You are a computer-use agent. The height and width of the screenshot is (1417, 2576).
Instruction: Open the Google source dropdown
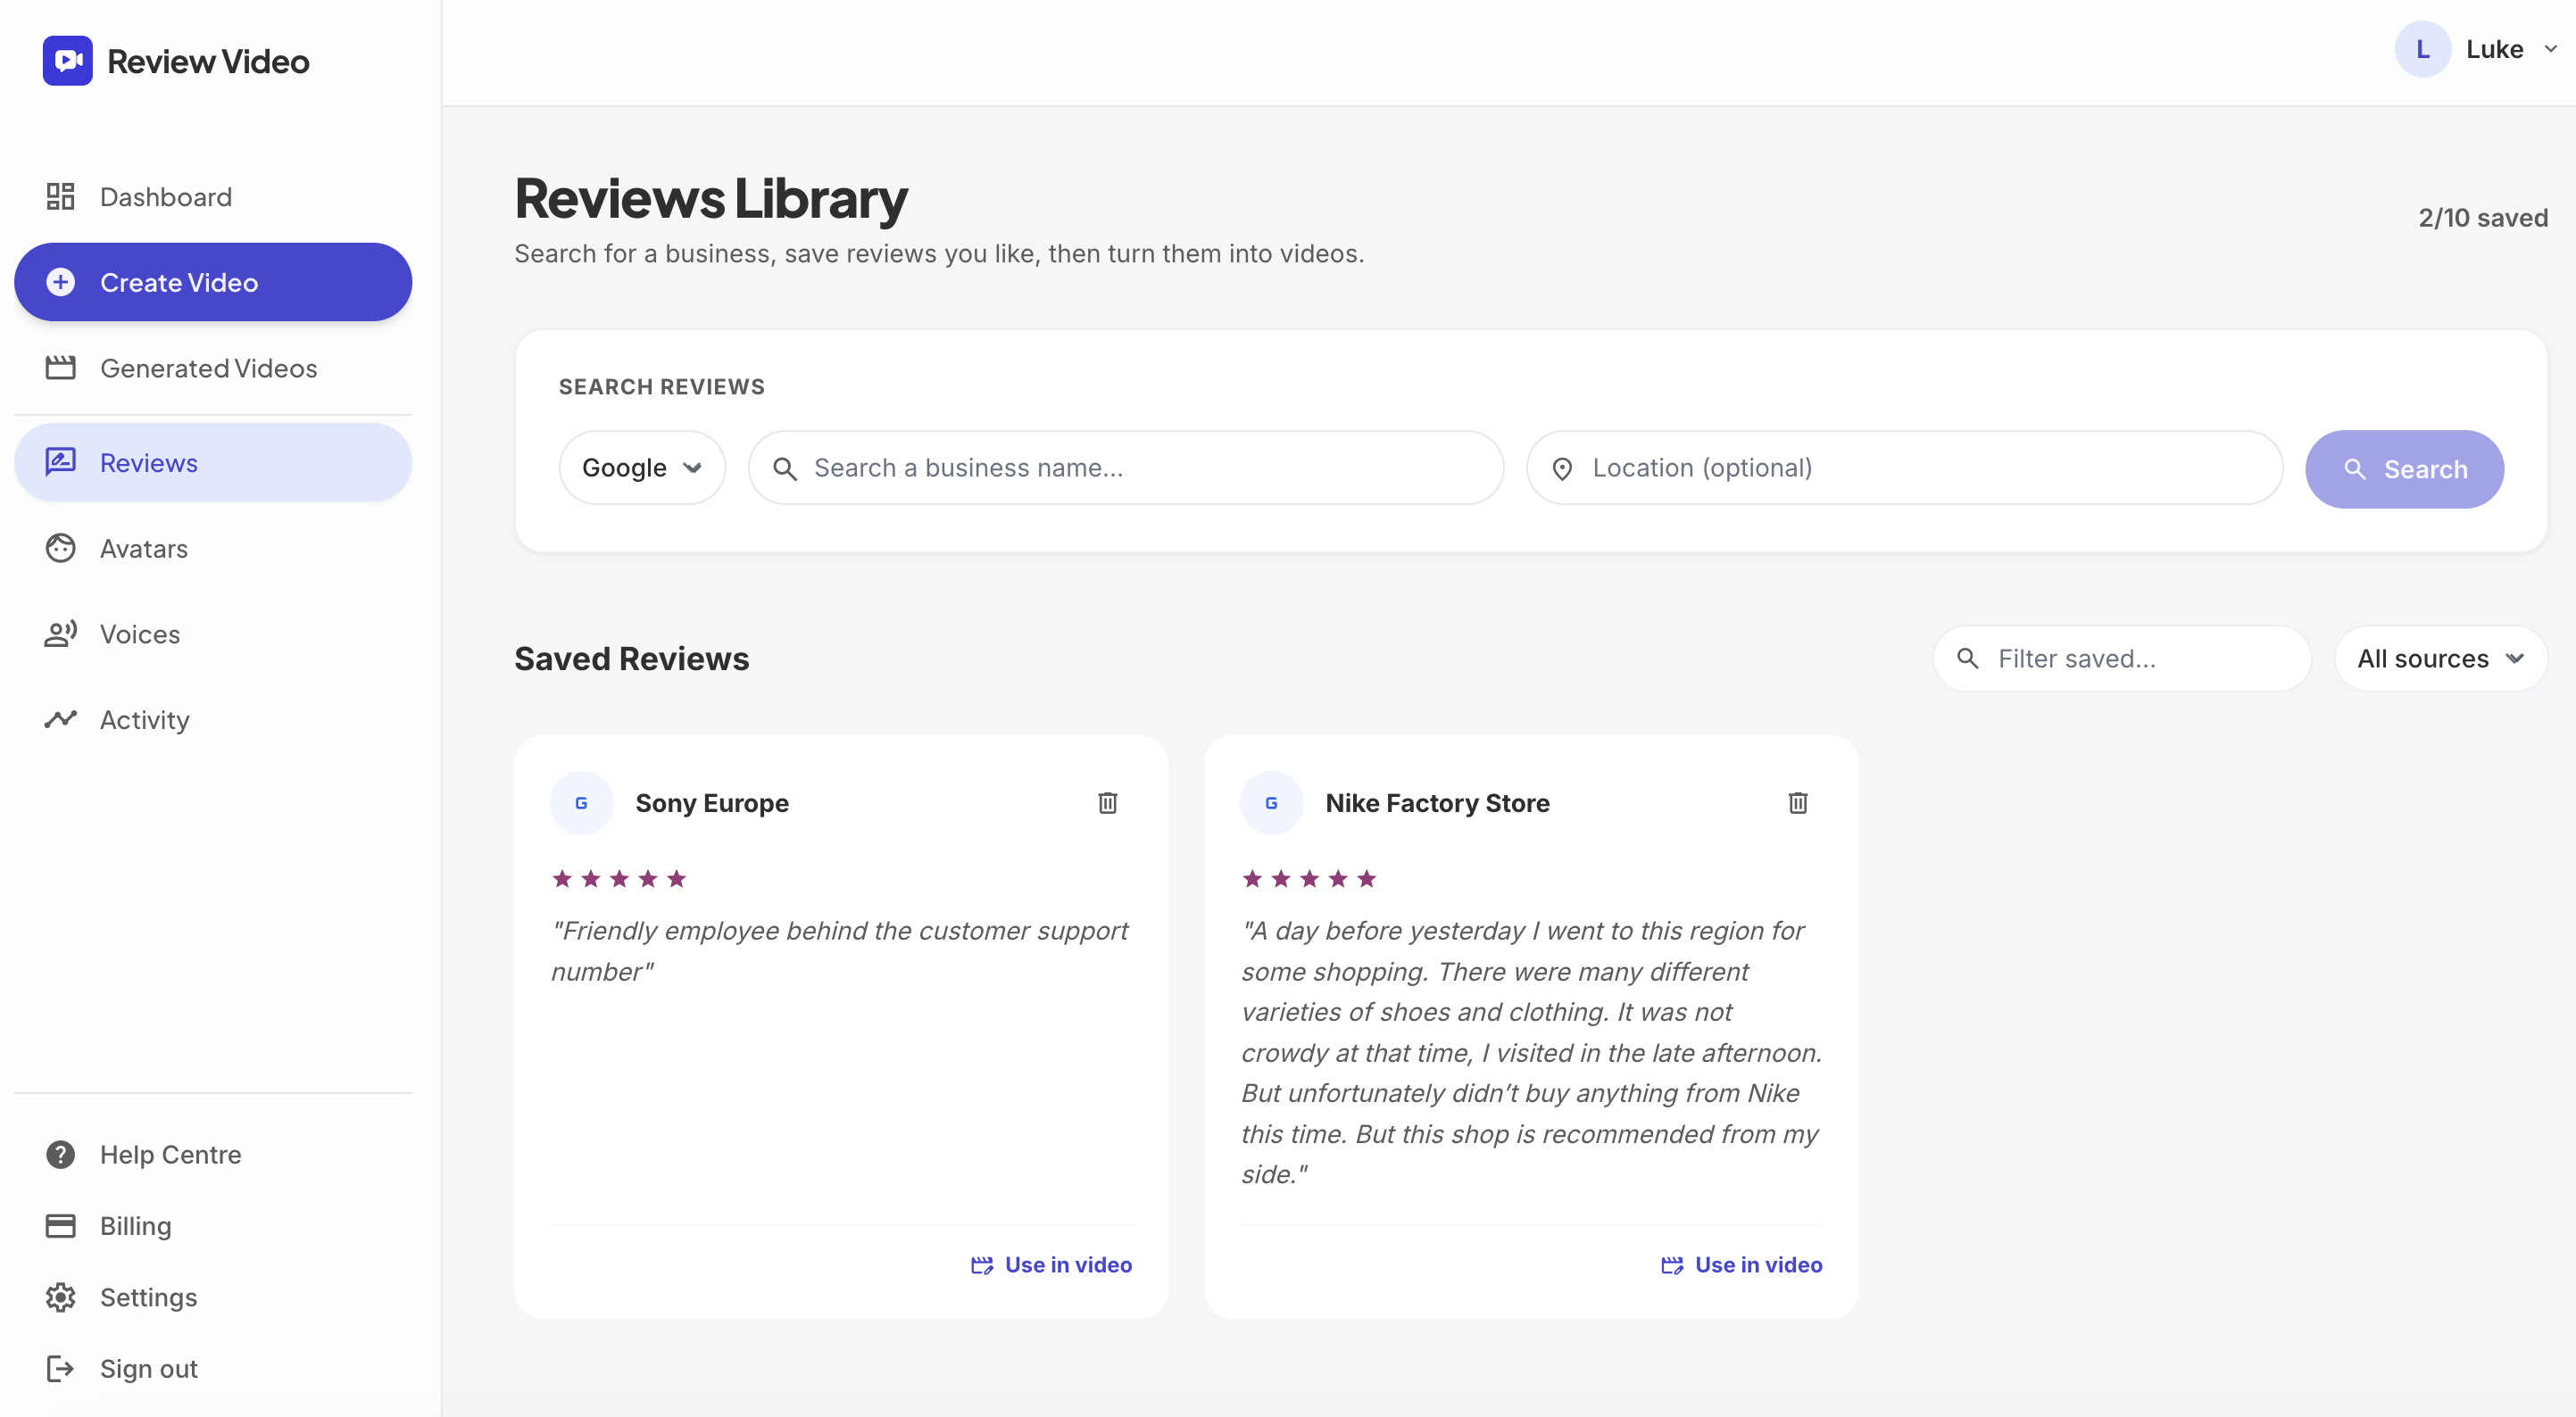click(642, 468)
